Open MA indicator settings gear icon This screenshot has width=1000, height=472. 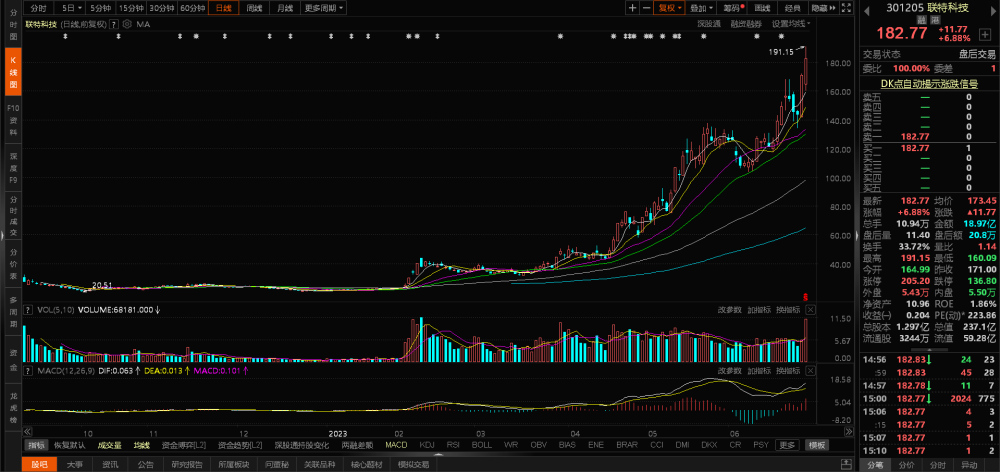coord(127,24)
